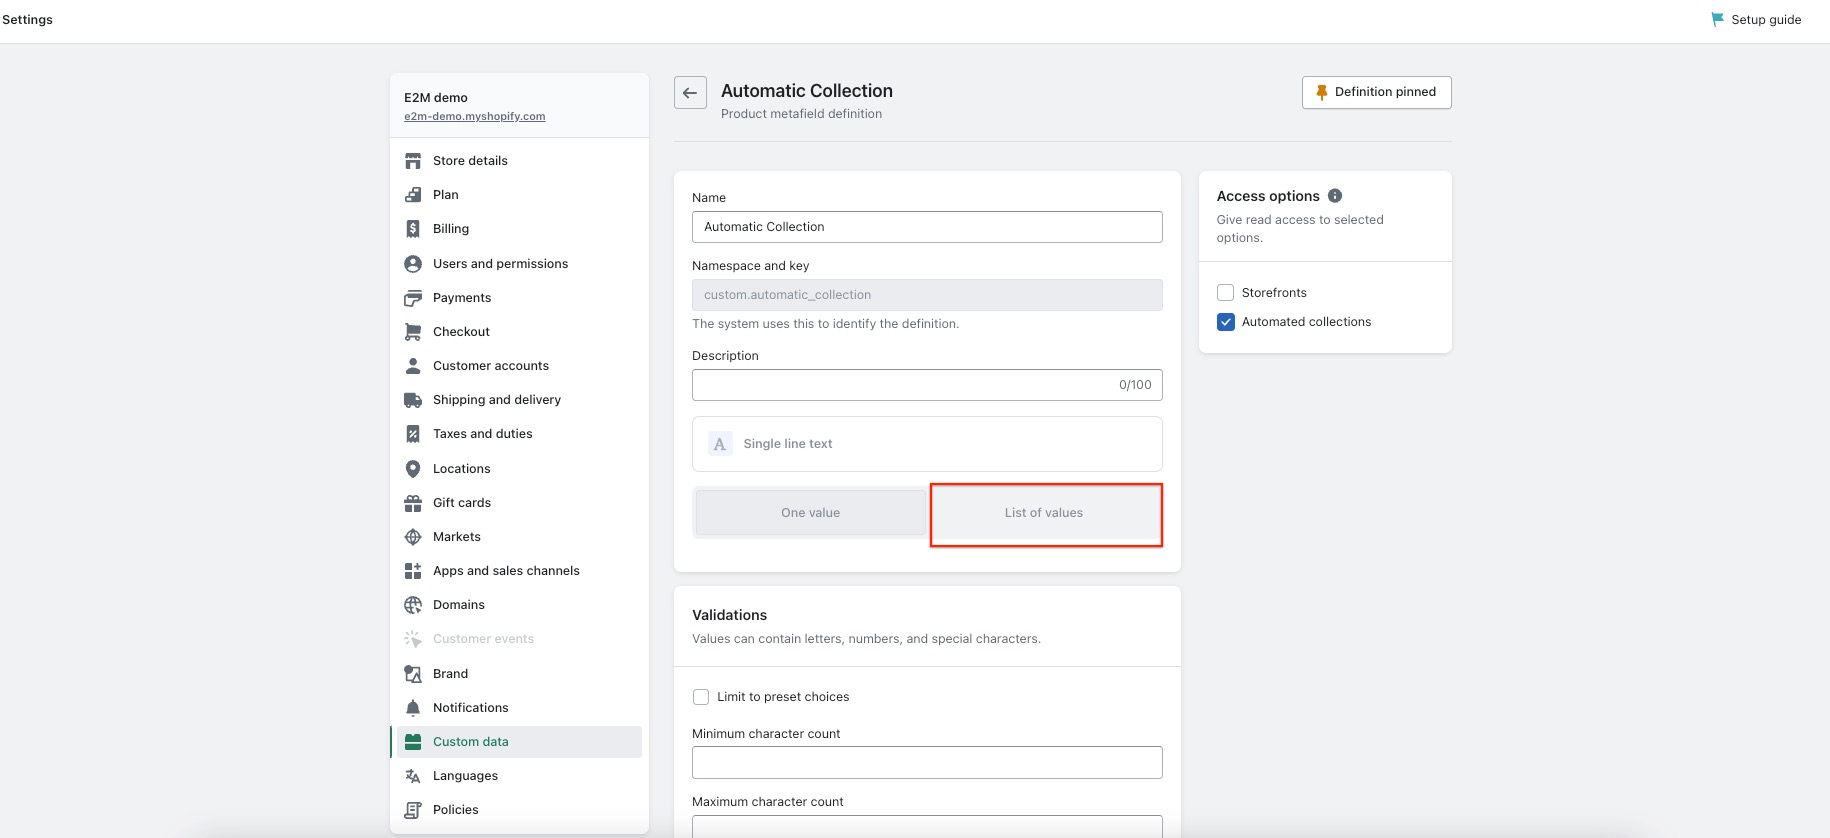Click the Markets globe icon
Screen dimensions: 1830x838
click(412, 537)
